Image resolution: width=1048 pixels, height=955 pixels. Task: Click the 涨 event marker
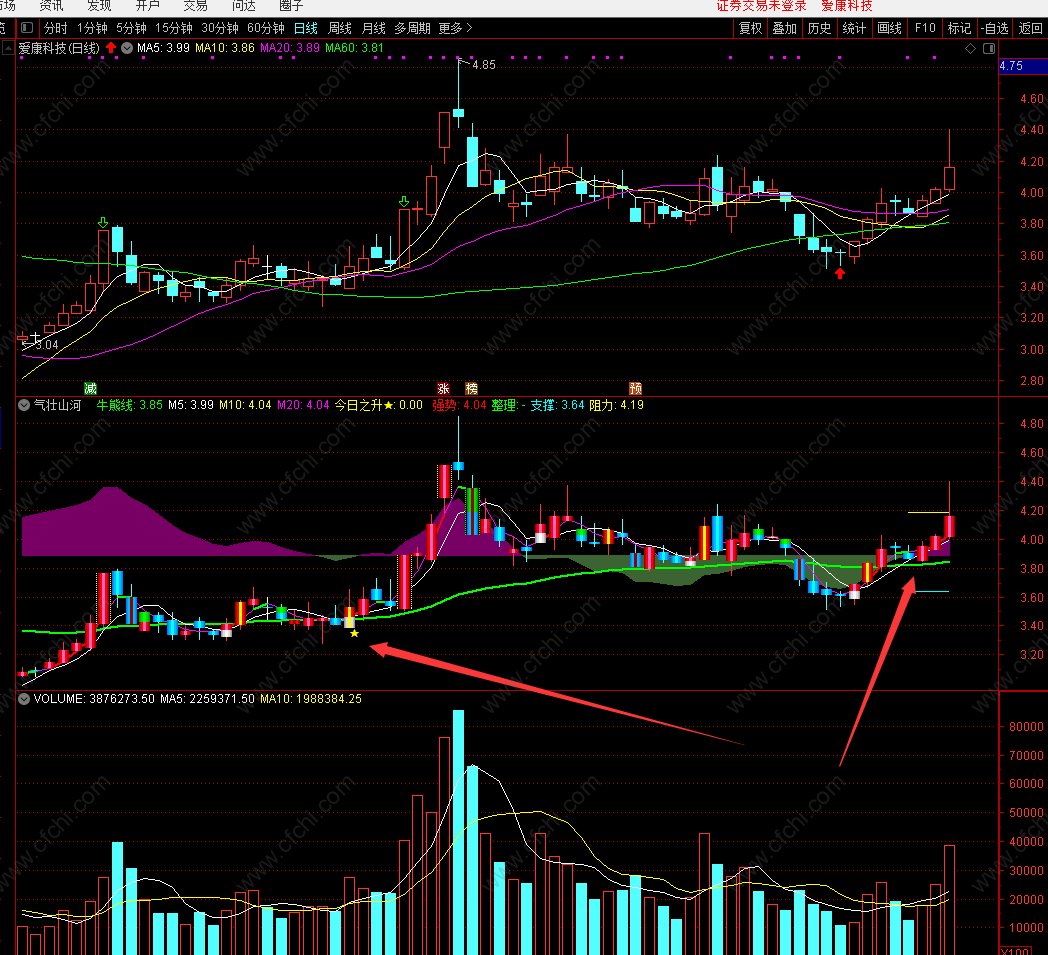tap(443, 388)
